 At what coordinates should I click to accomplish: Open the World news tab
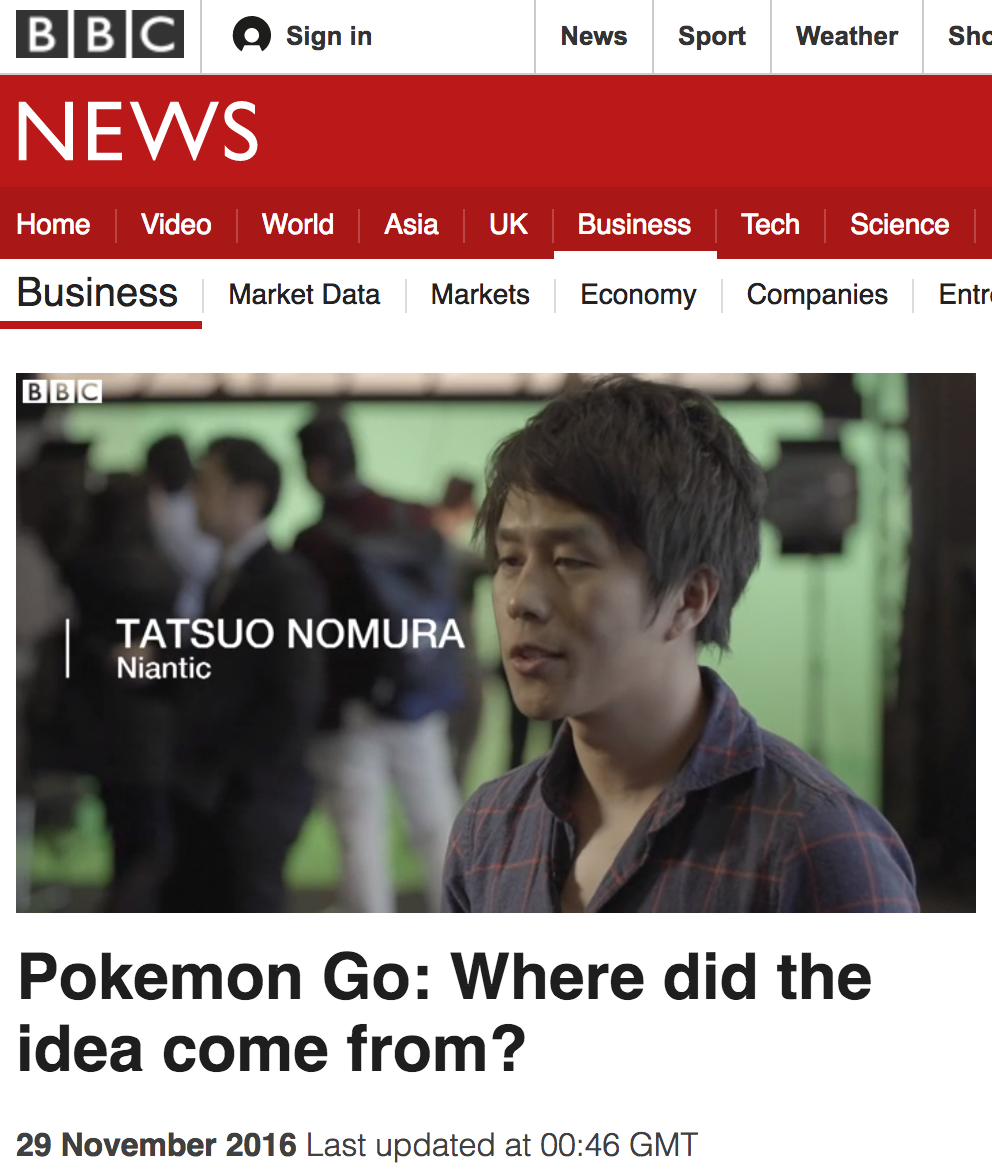(x=298, y=225)
